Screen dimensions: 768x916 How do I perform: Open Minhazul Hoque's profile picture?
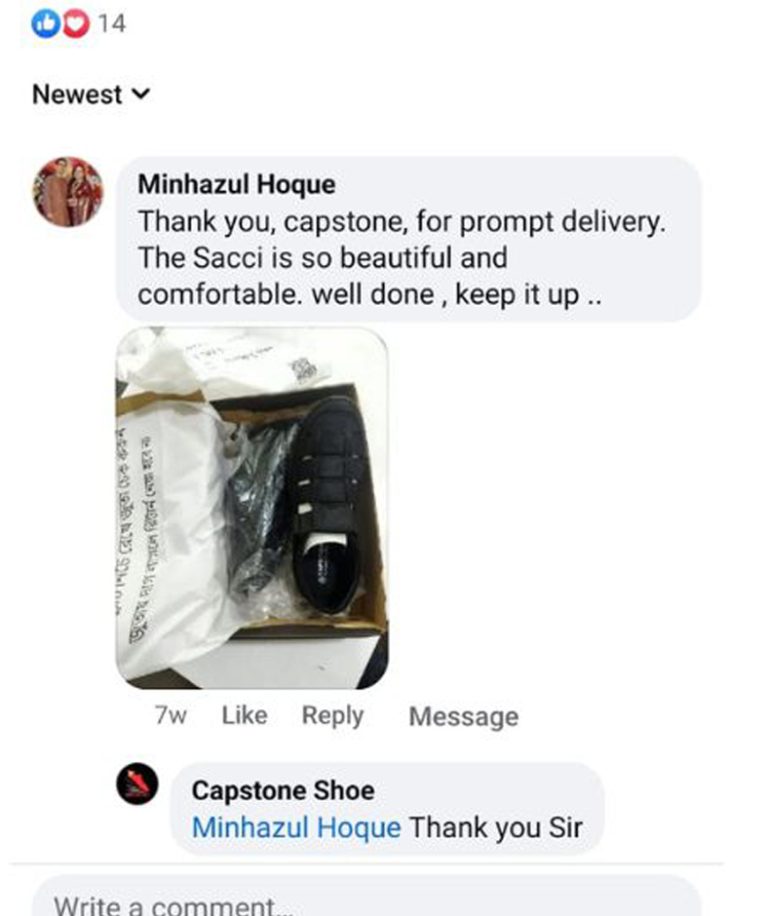click(x=68, y=192)
